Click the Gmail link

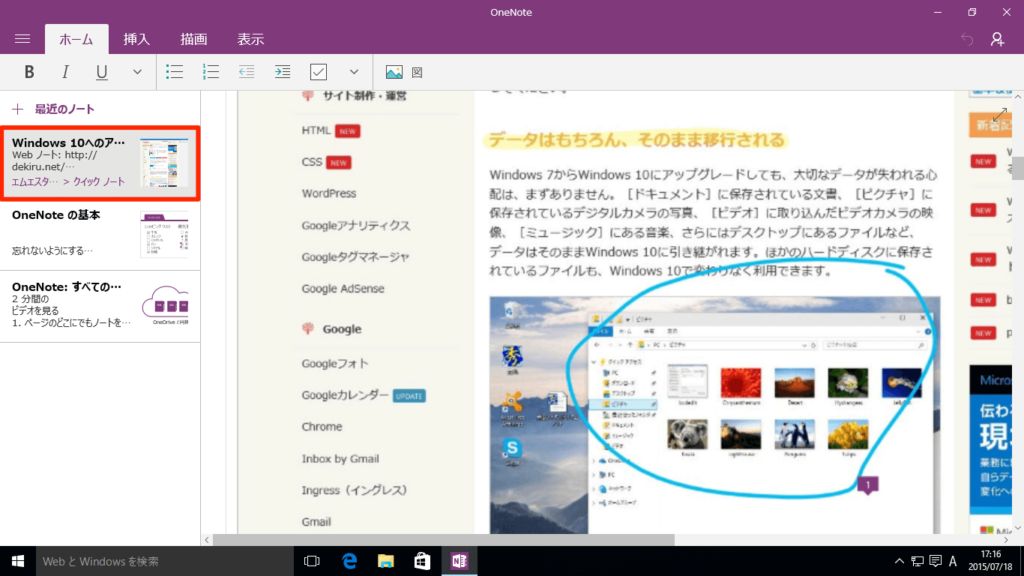pos(316,522)
